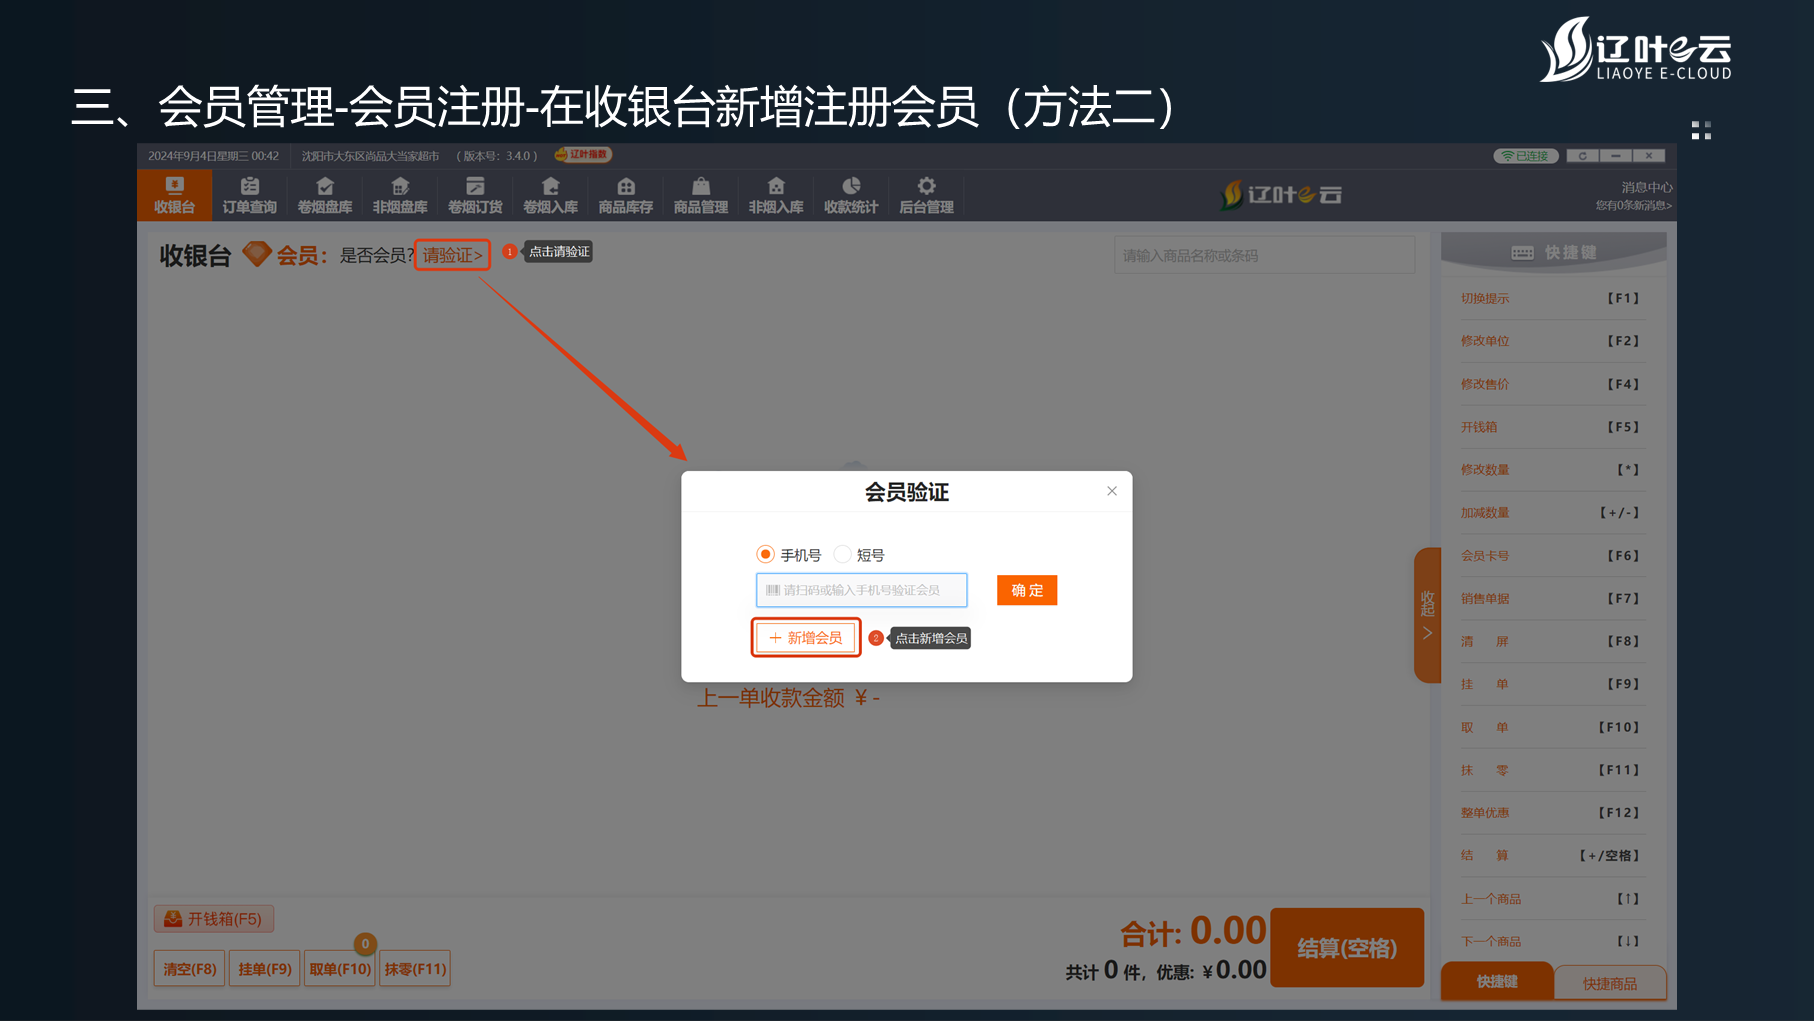The height and width of the screenshot is (1021, 1814).
Task: Click the refresh icon in title bar
Action: (1582, 155)
